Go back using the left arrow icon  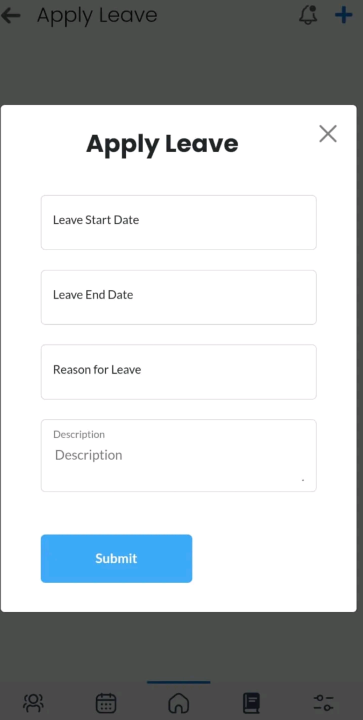coord(11,16)
